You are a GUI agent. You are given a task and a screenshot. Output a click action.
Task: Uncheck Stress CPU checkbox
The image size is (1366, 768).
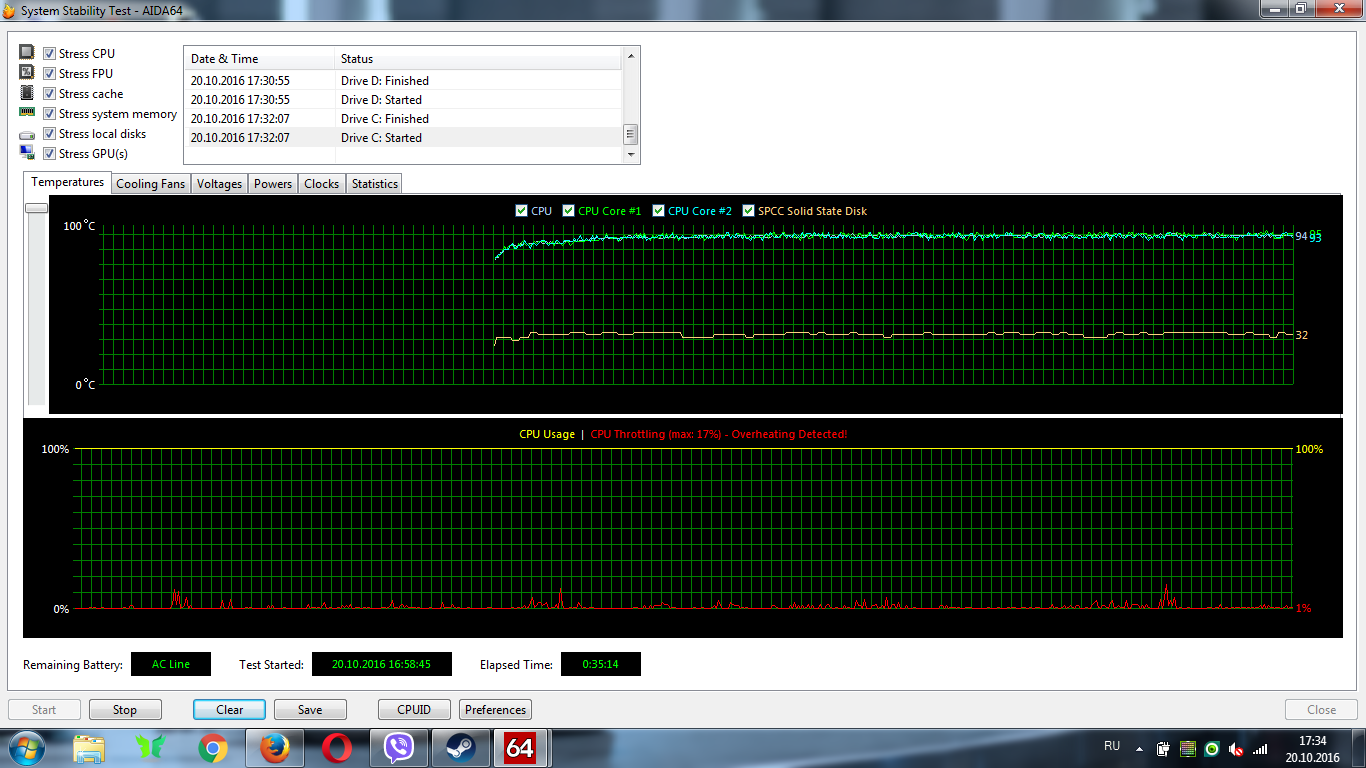tap(49, 54)
